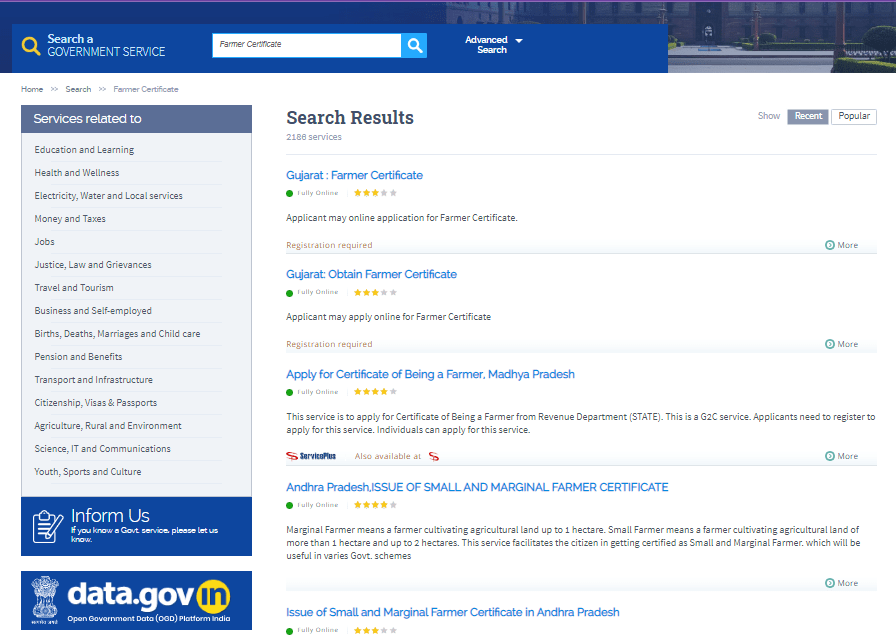The width and height of the screenshot is (896, 638).
Task: Open the data.gov.in banner
Action: coord(136,600)
